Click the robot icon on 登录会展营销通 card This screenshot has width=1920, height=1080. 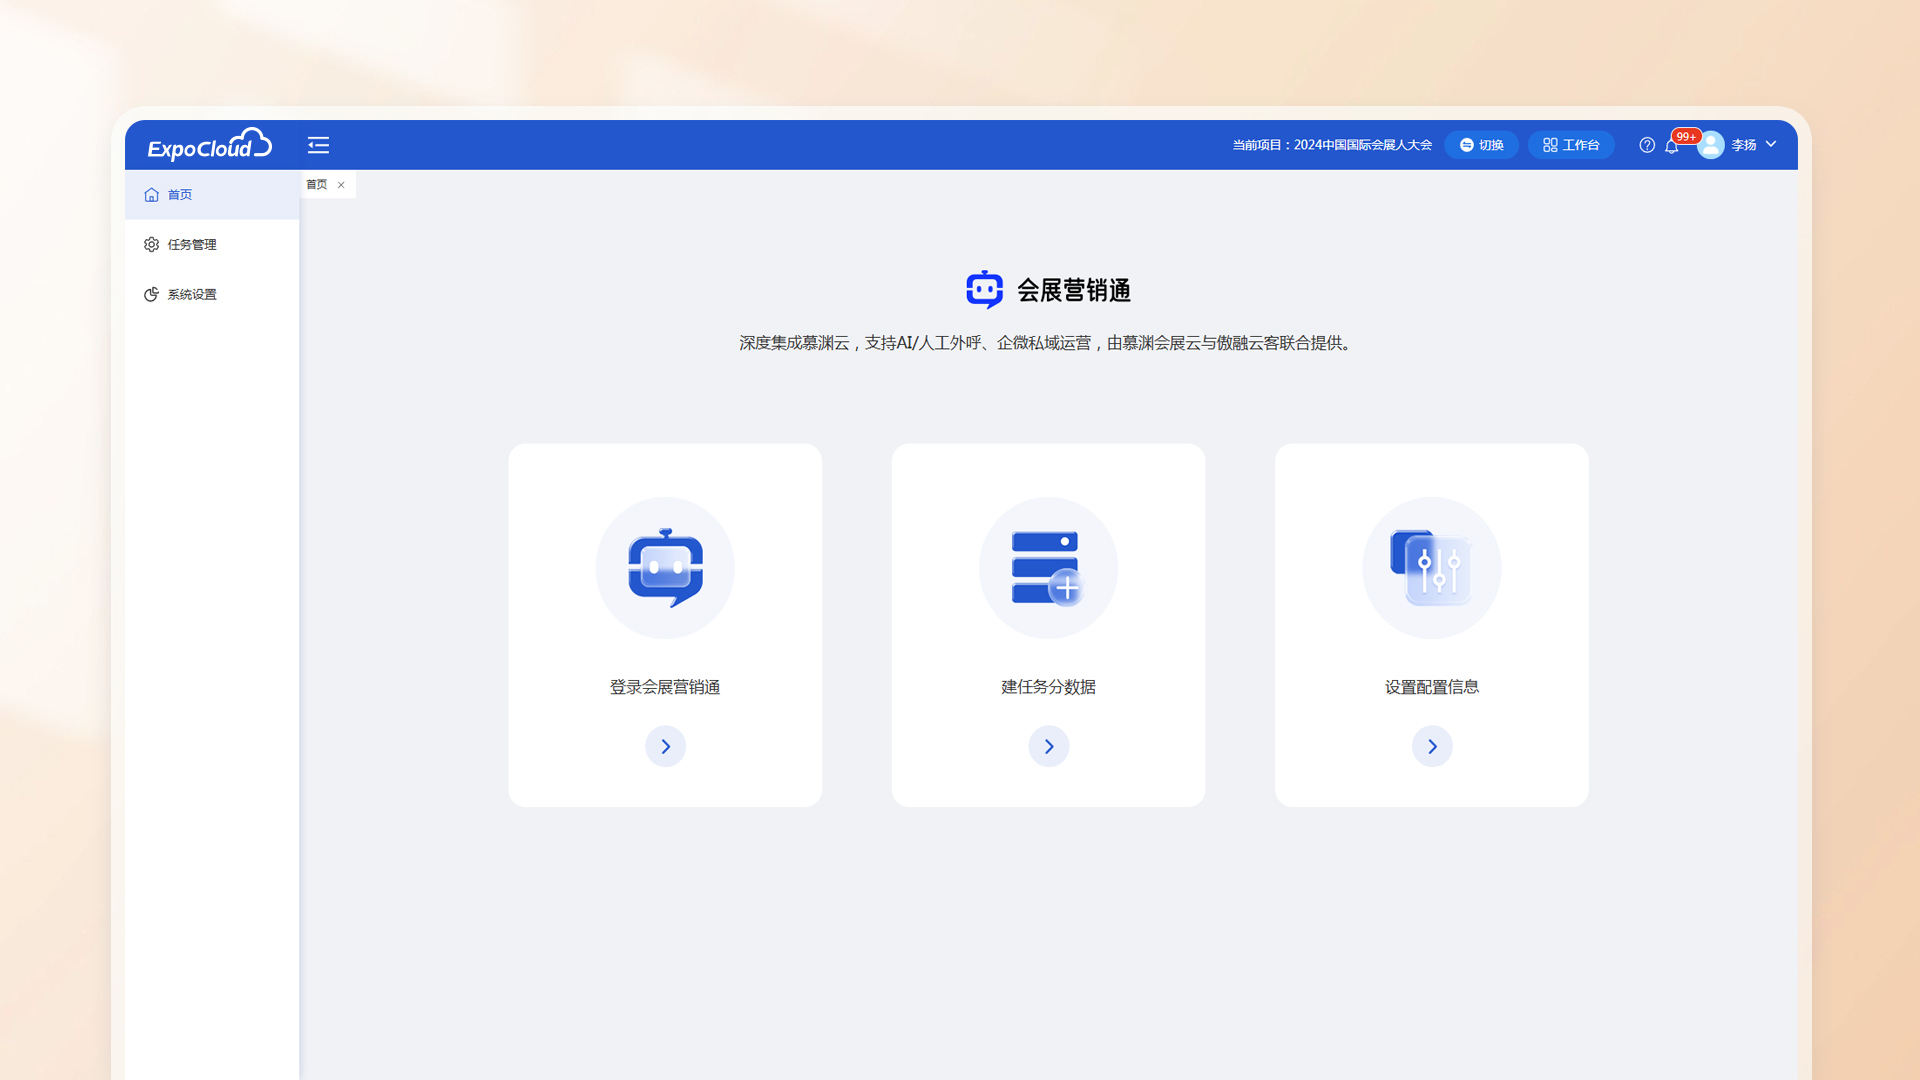[665, 568]
